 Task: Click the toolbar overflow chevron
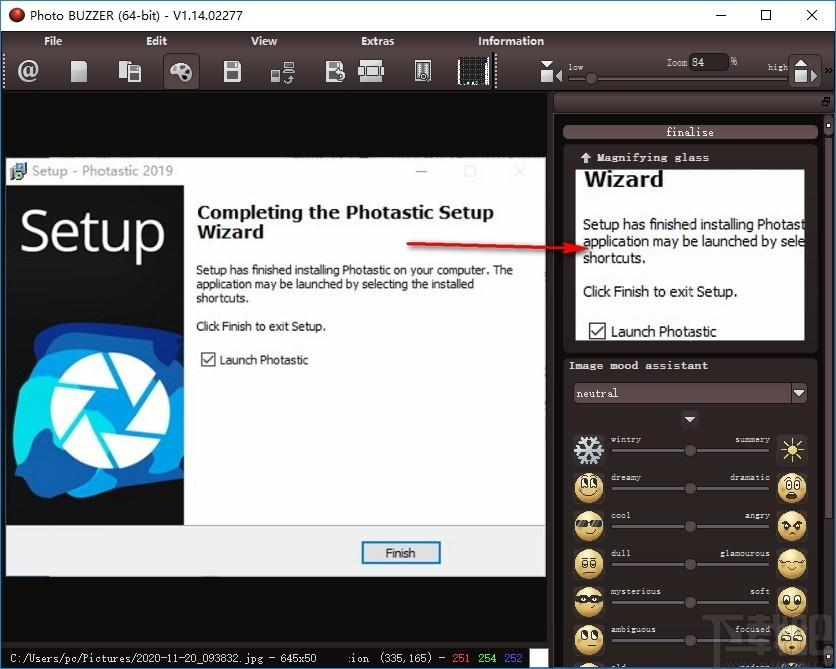coord(828,70)
